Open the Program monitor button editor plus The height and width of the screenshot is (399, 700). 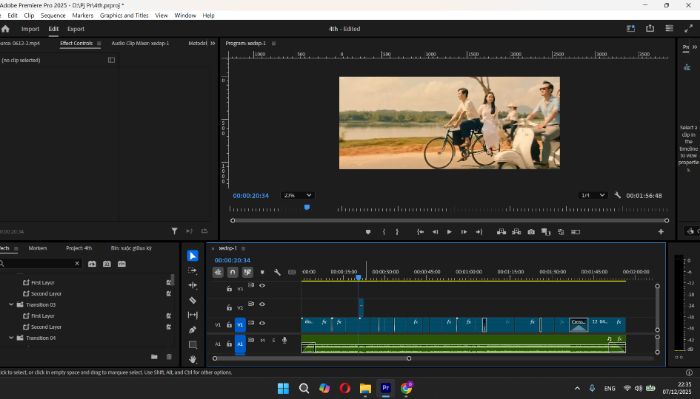[661, 232]
